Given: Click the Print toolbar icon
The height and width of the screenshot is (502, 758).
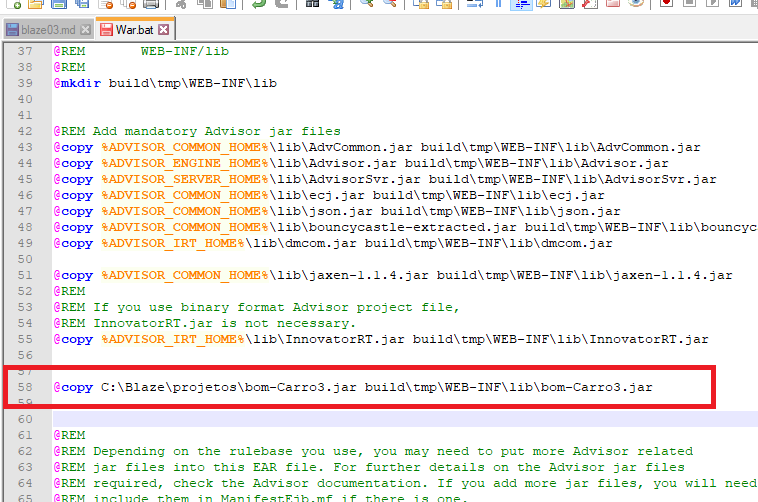Looking at the screenshot, I should [151, 4].
